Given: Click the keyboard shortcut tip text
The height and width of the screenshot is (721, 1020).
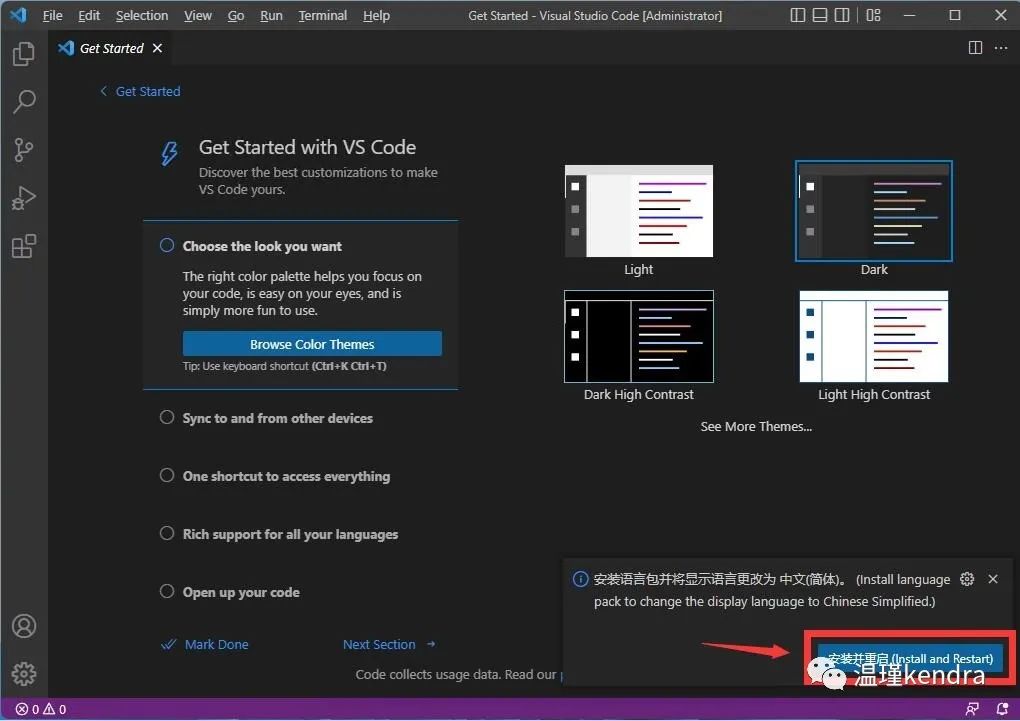Looking at the screenshot, I should point(285,366).
